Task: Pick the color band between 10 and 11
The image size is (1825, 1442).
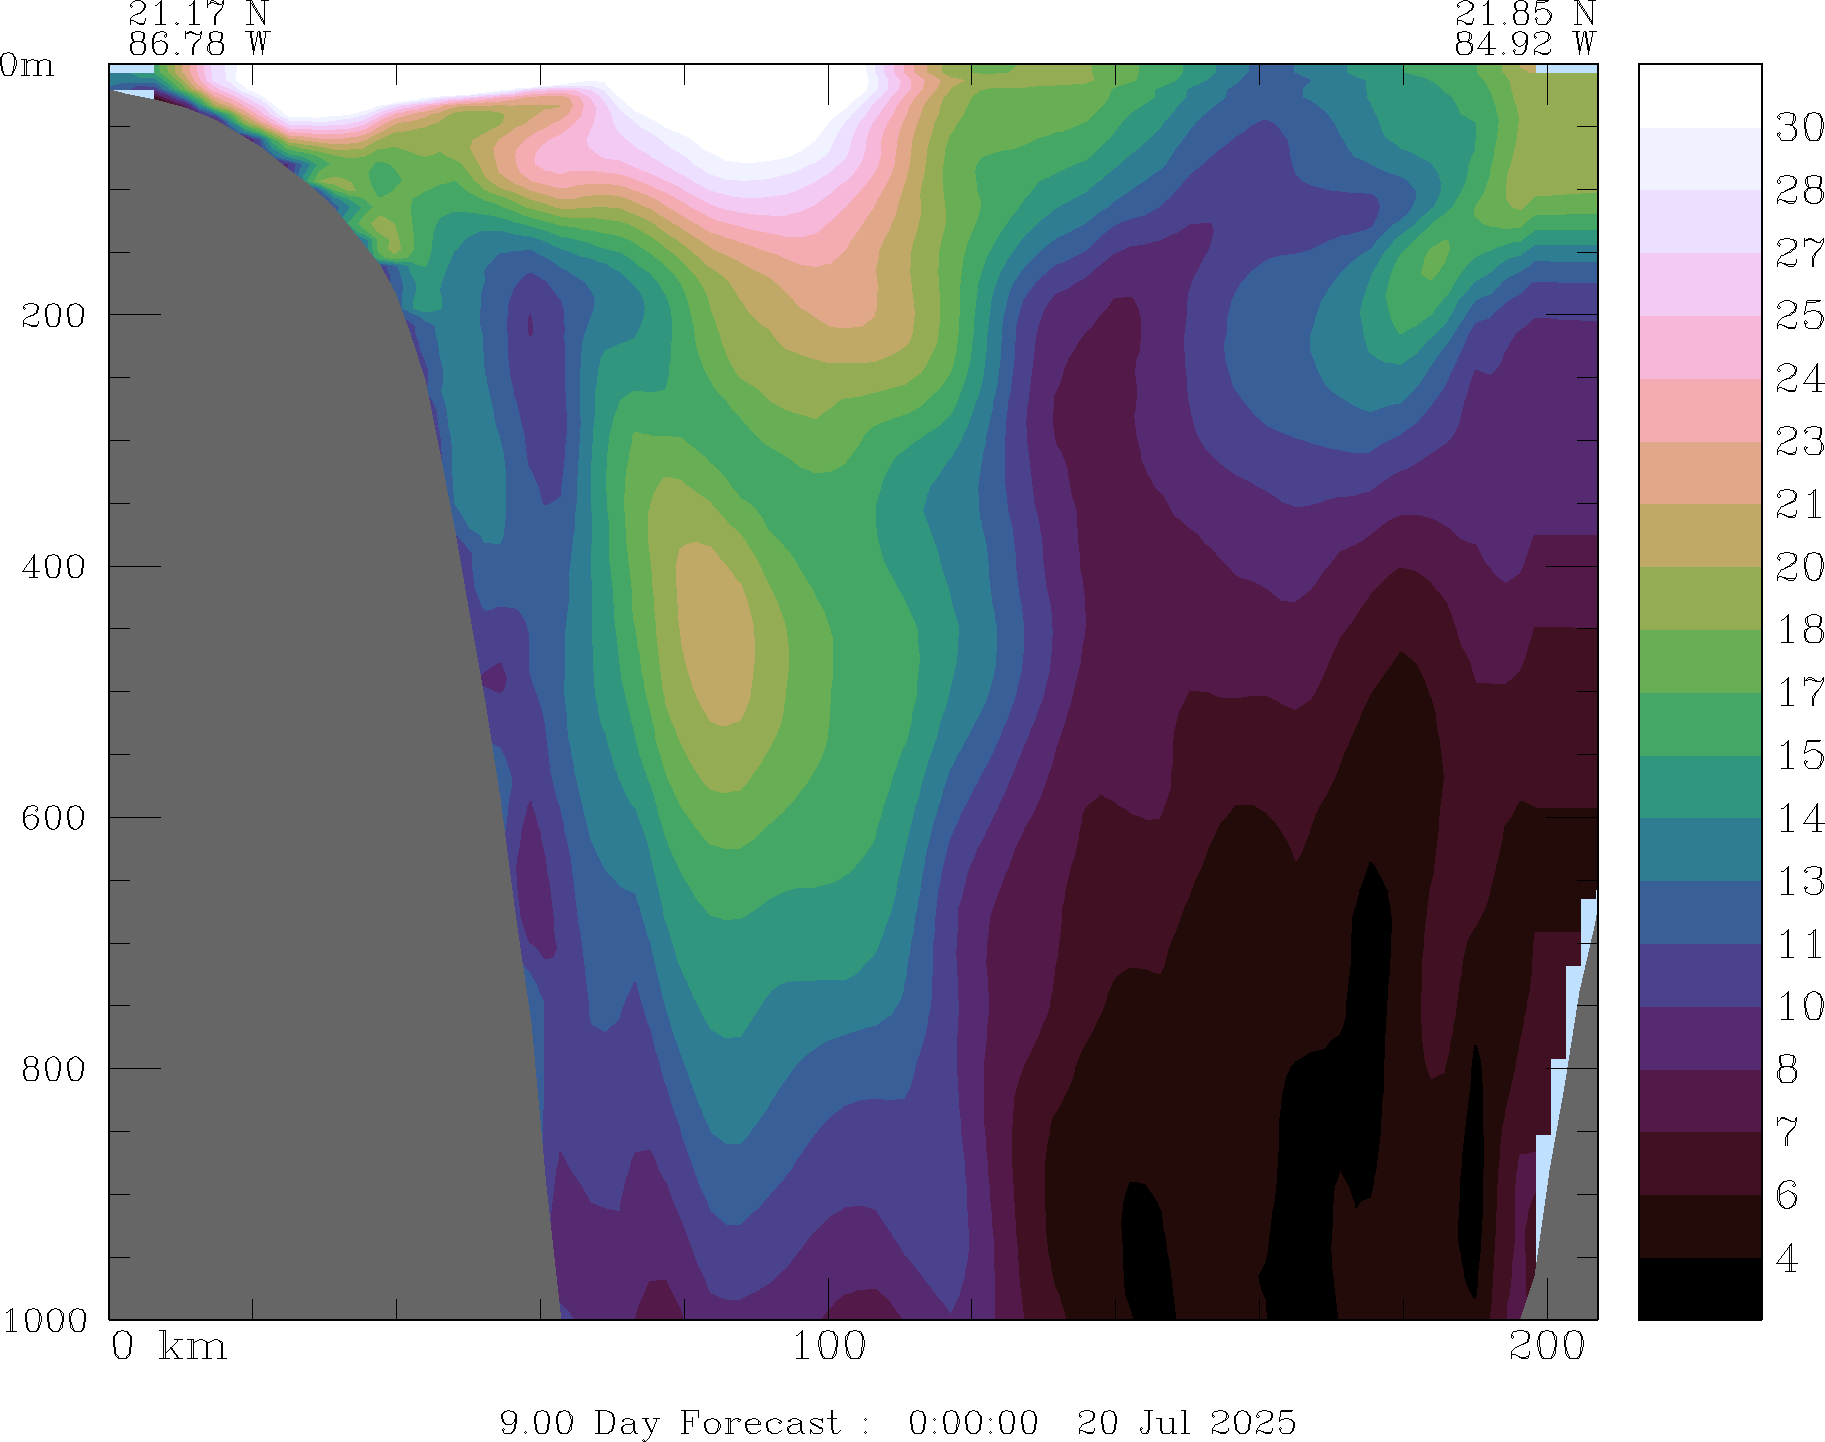Action: (x=1699, y=975)
